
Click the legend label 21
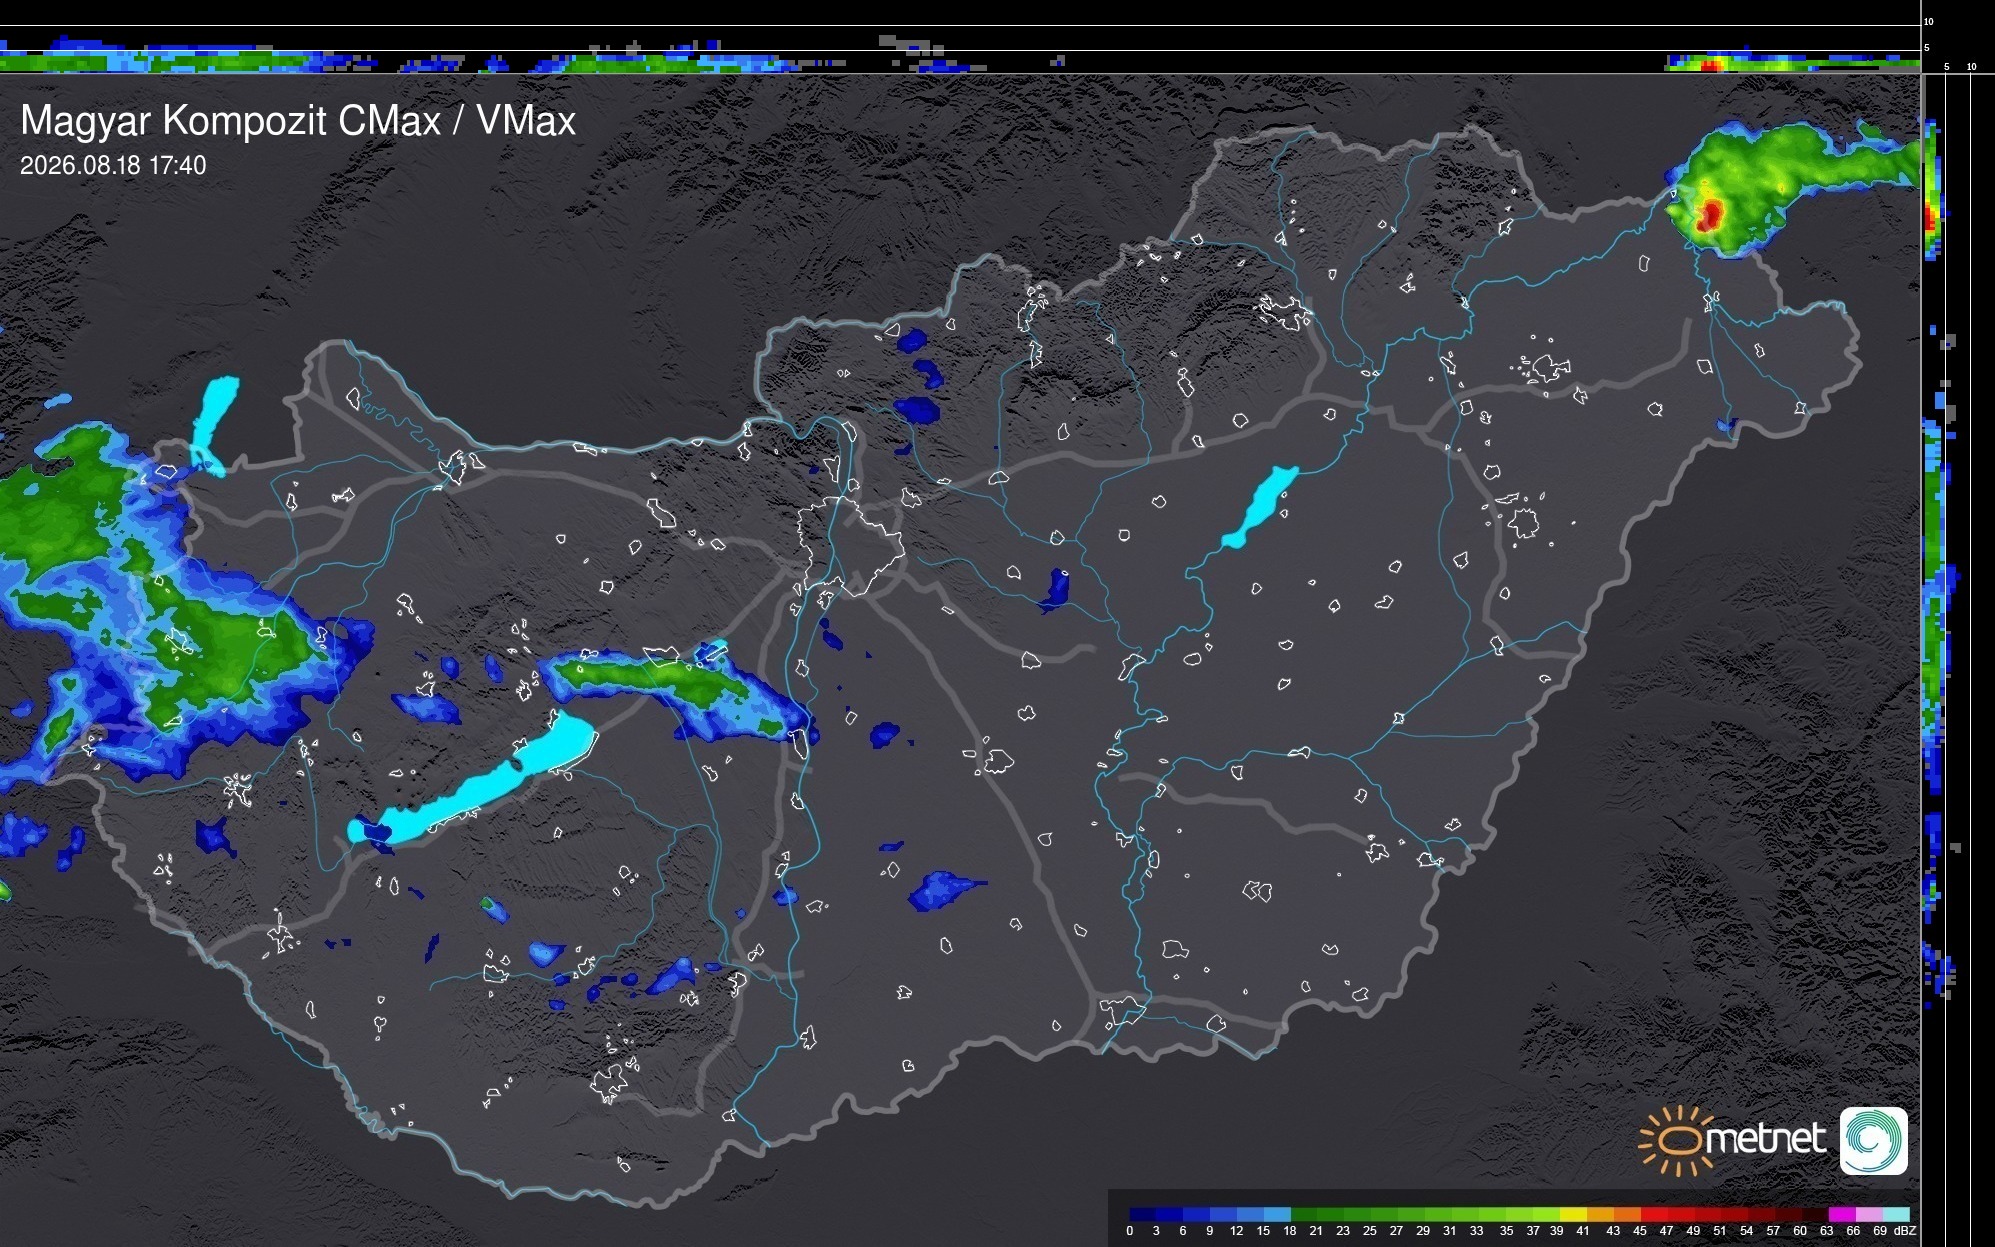coord(1316,1231)
